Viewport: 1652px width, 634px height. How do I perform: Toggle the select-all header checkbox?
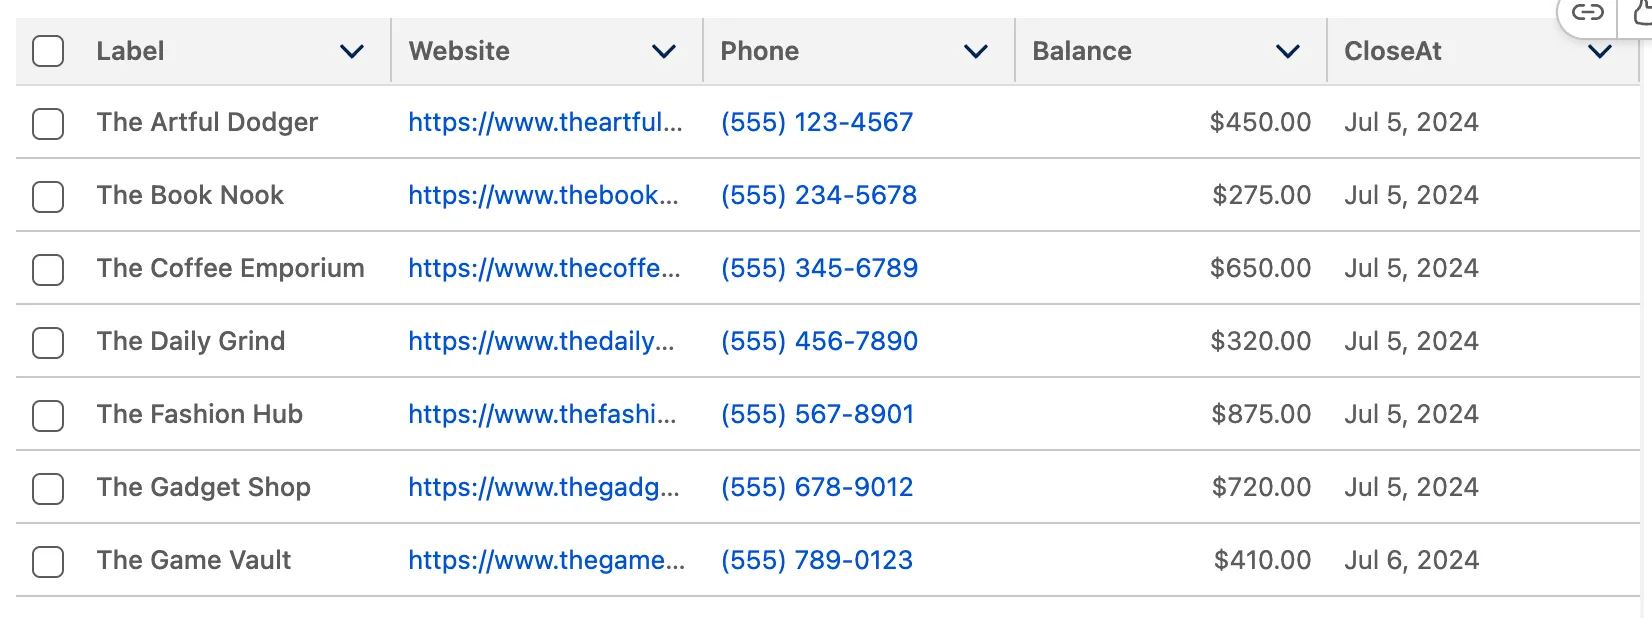tap(48, 51)
